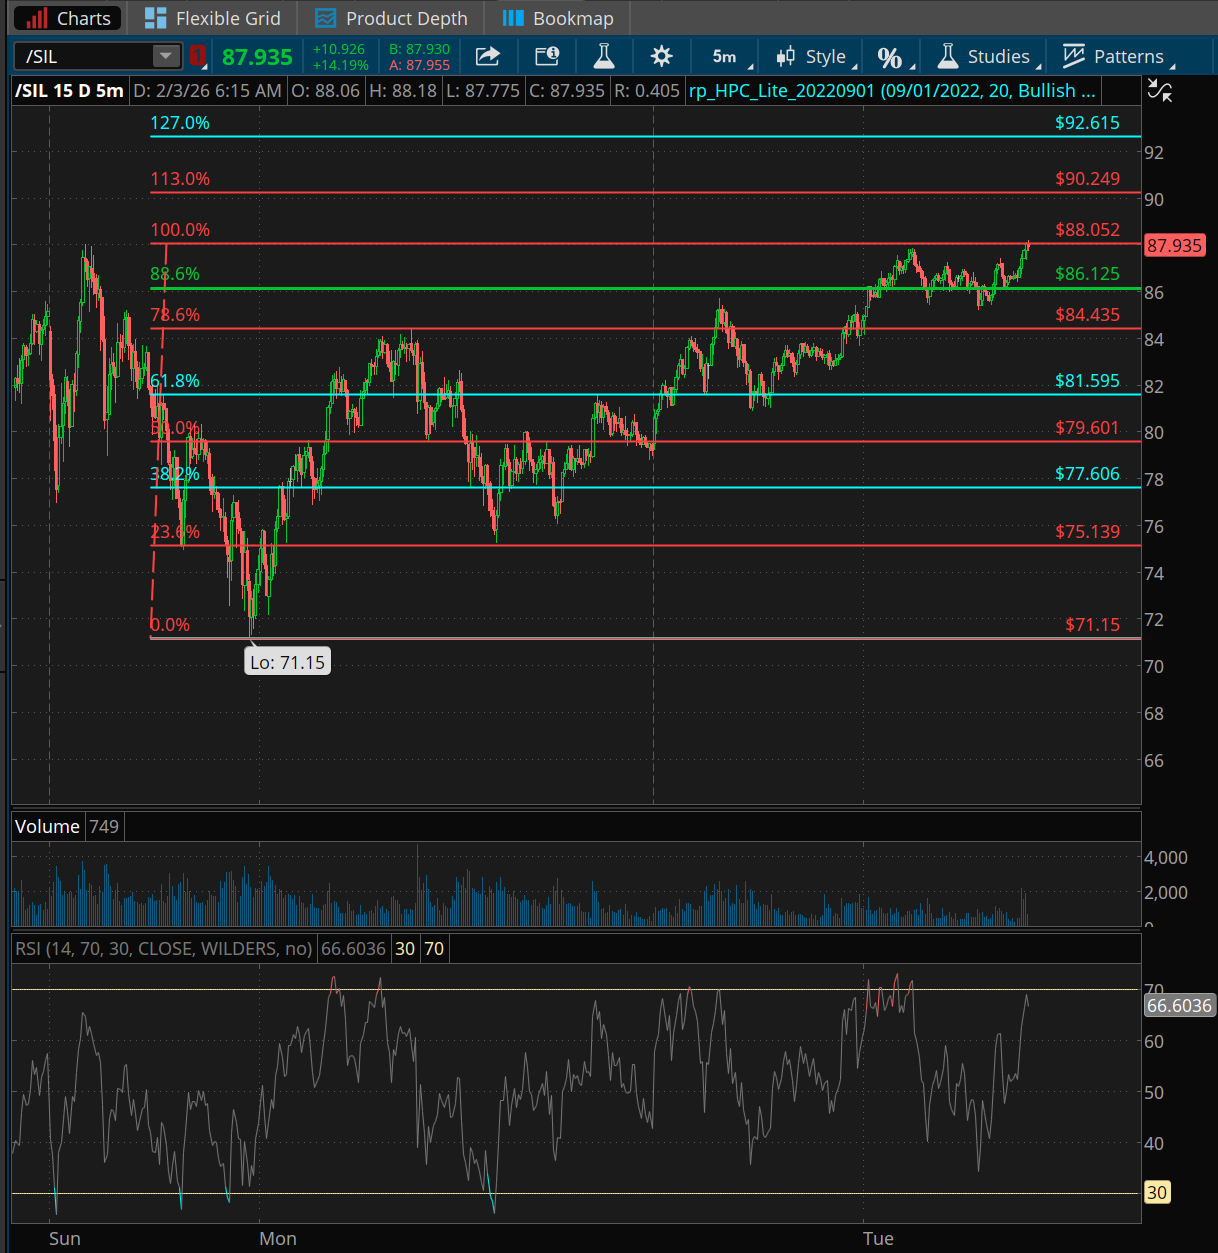The image size is (1218, 1253).
Task: Click the 5m timeframe button
Action: click(724, 57)
